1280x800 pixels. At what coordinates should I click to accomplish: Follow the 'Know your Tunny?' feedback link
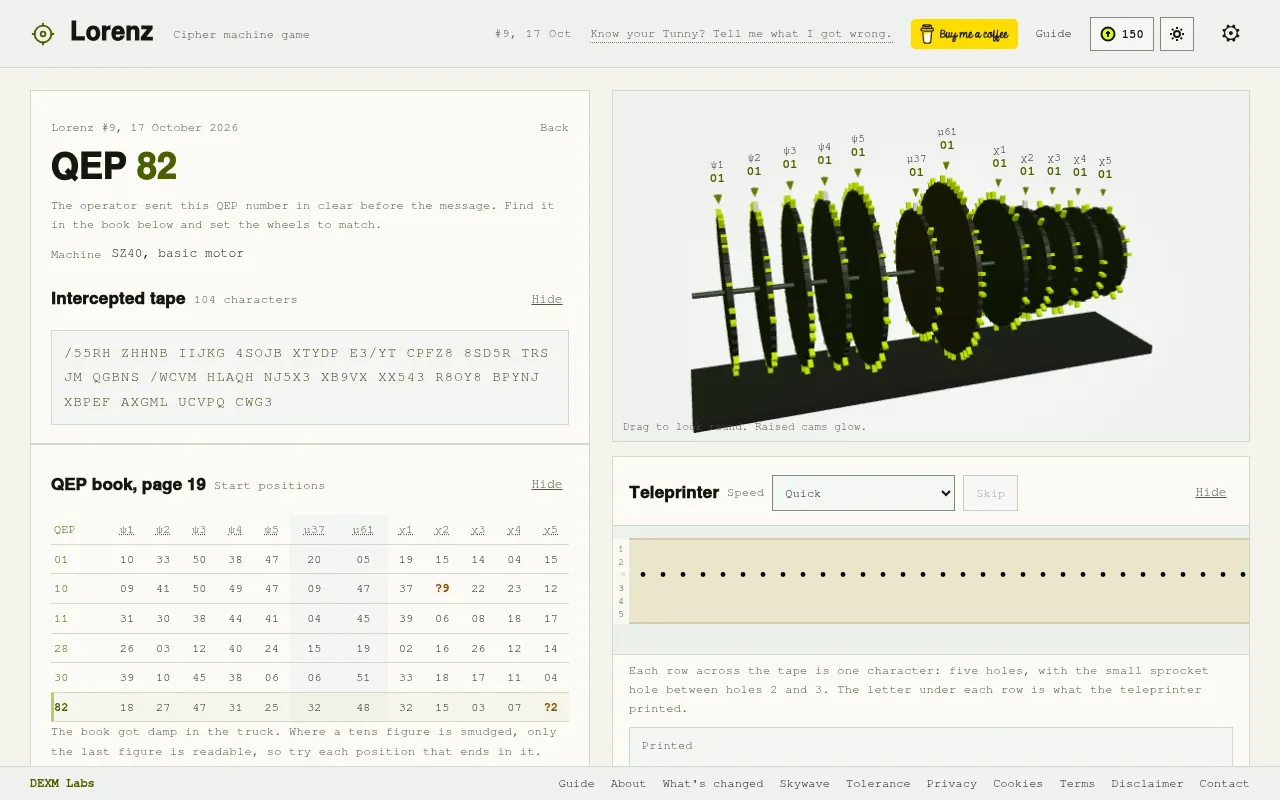741,34
